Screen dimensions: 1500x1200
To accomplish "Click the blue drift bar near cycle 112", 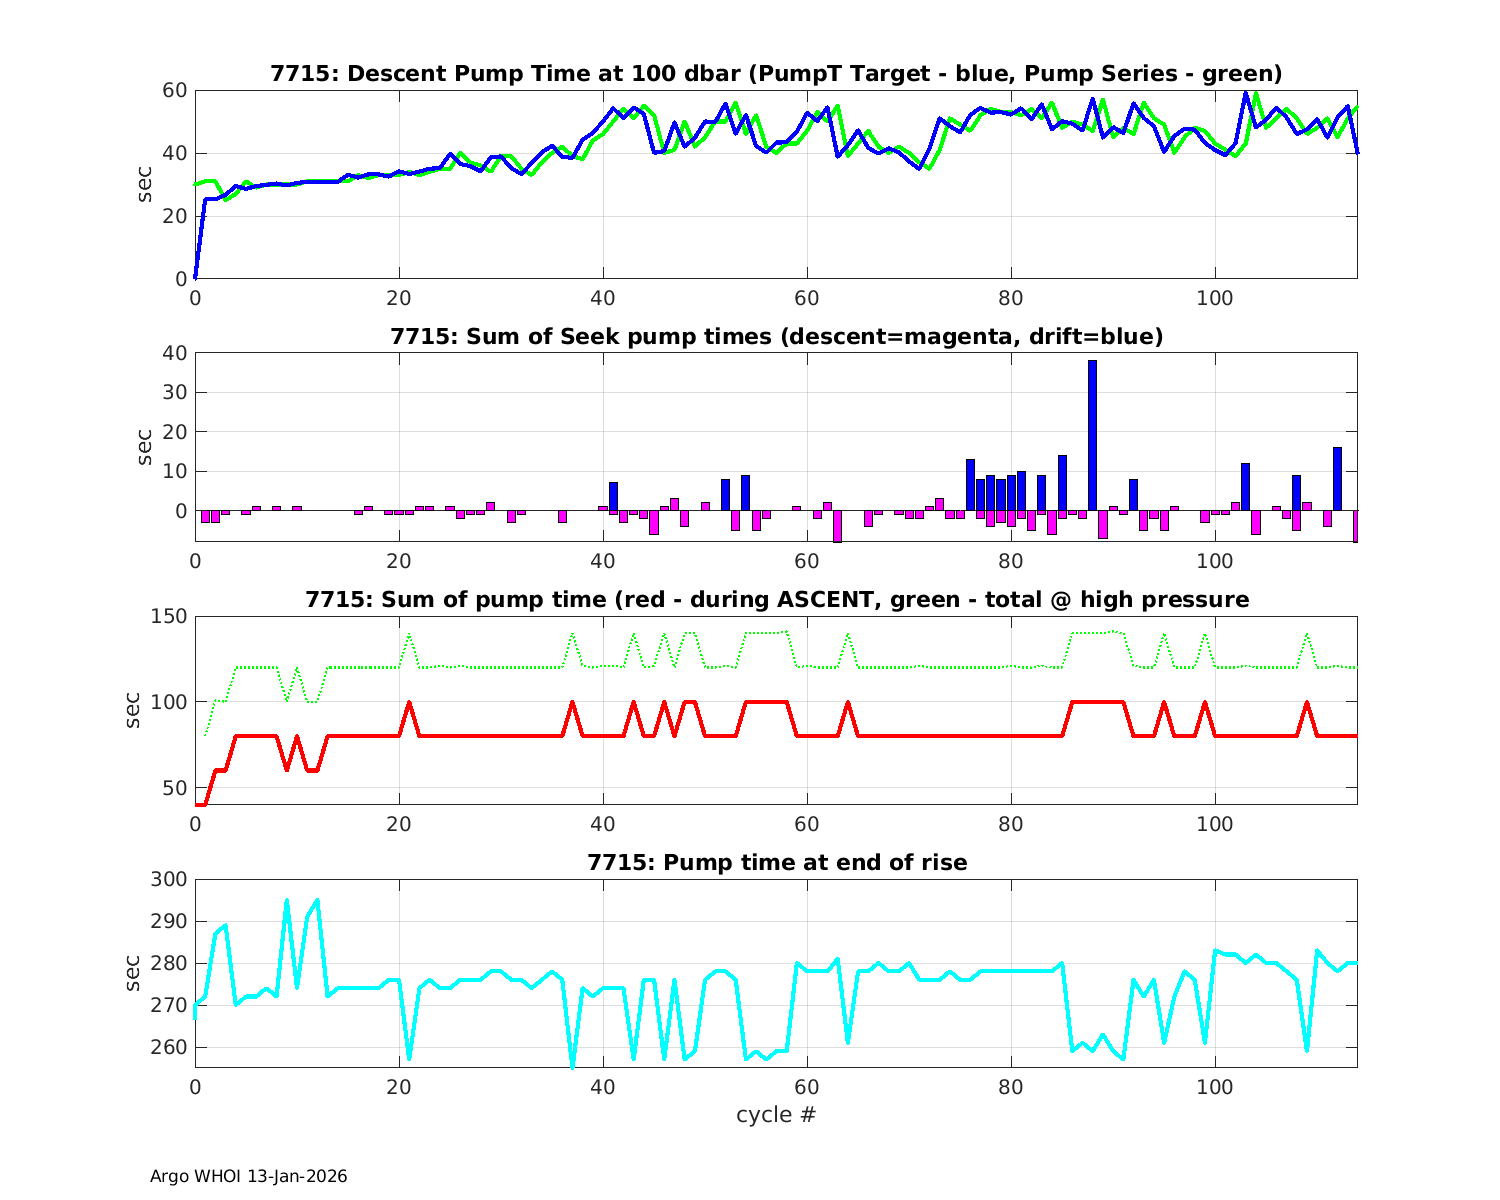I will 1337,478.
